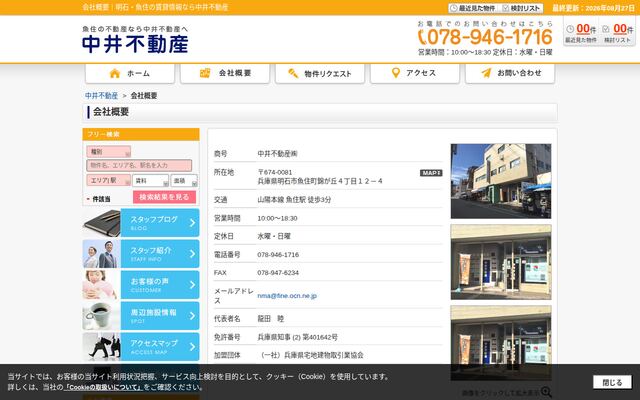
Task: Open the ホーム navigation tab
Action: coord(130,73)
